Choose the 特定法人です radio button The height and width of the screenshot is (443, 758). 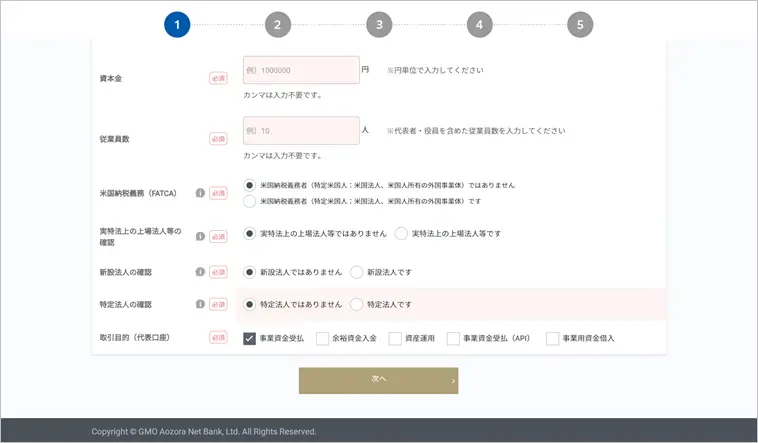(x=357, y=304)
